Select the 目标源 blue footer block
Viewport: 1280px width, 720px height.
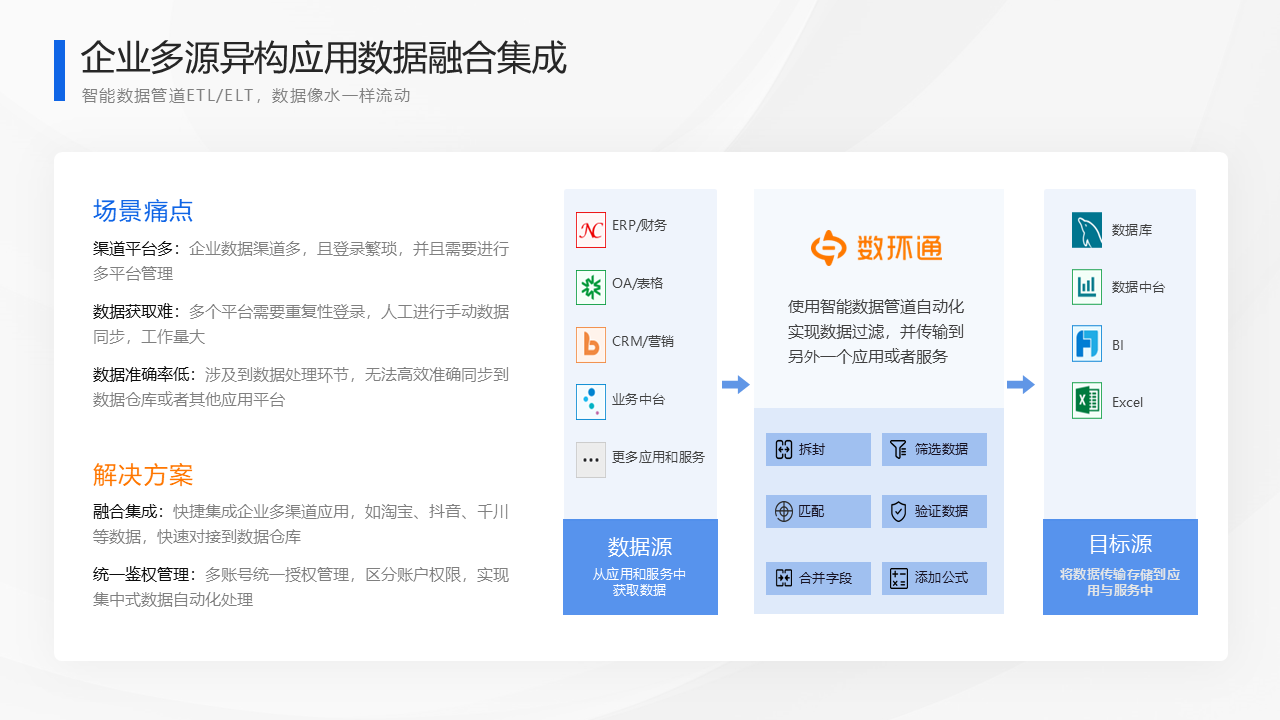tap(1120, 567)
